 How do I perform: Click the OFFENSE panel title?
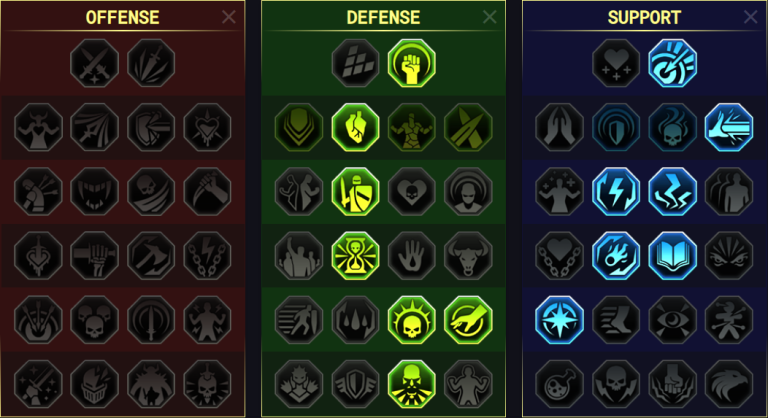pos(122,18)
